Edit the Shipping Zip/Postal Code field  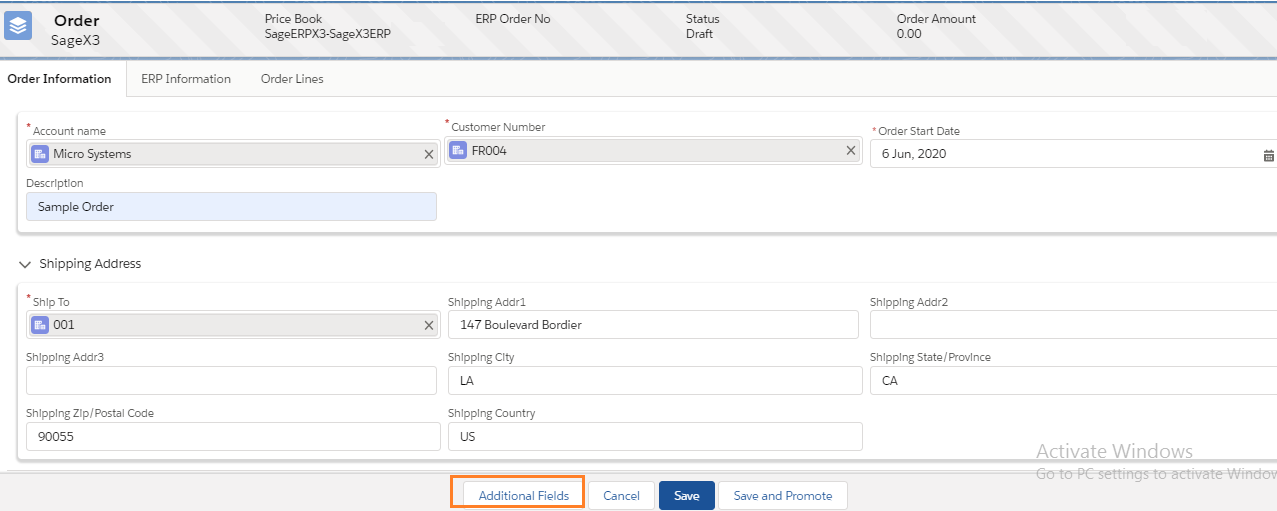click(x=233, y=437)
